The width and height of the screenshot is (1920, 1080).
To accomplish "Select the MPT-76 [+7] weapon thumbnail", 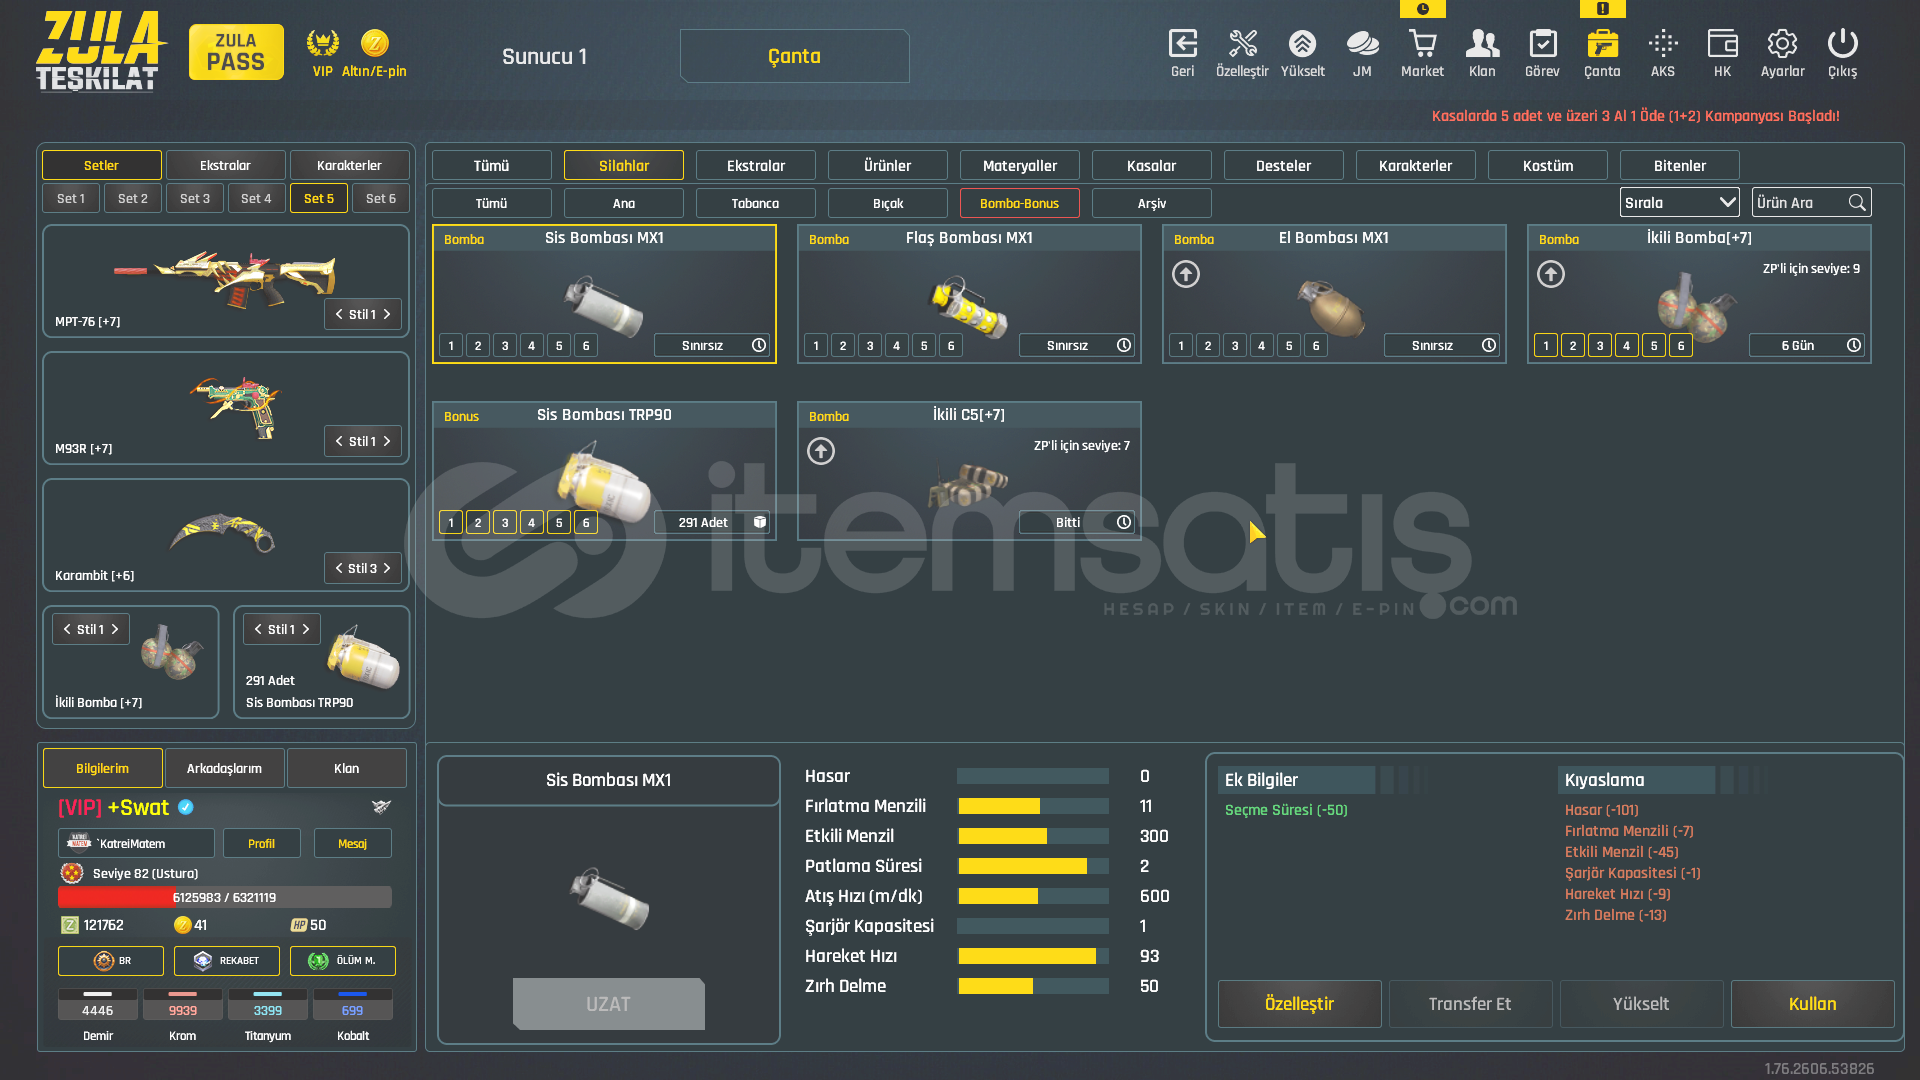I will click(226, 280).
